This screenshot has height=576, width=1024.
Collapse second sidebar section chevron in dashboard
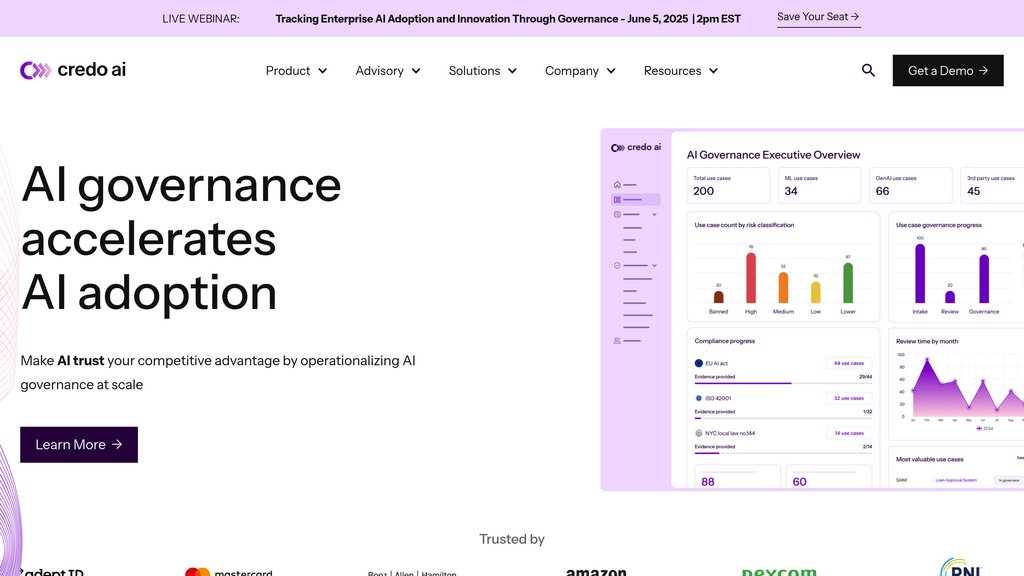655,265
